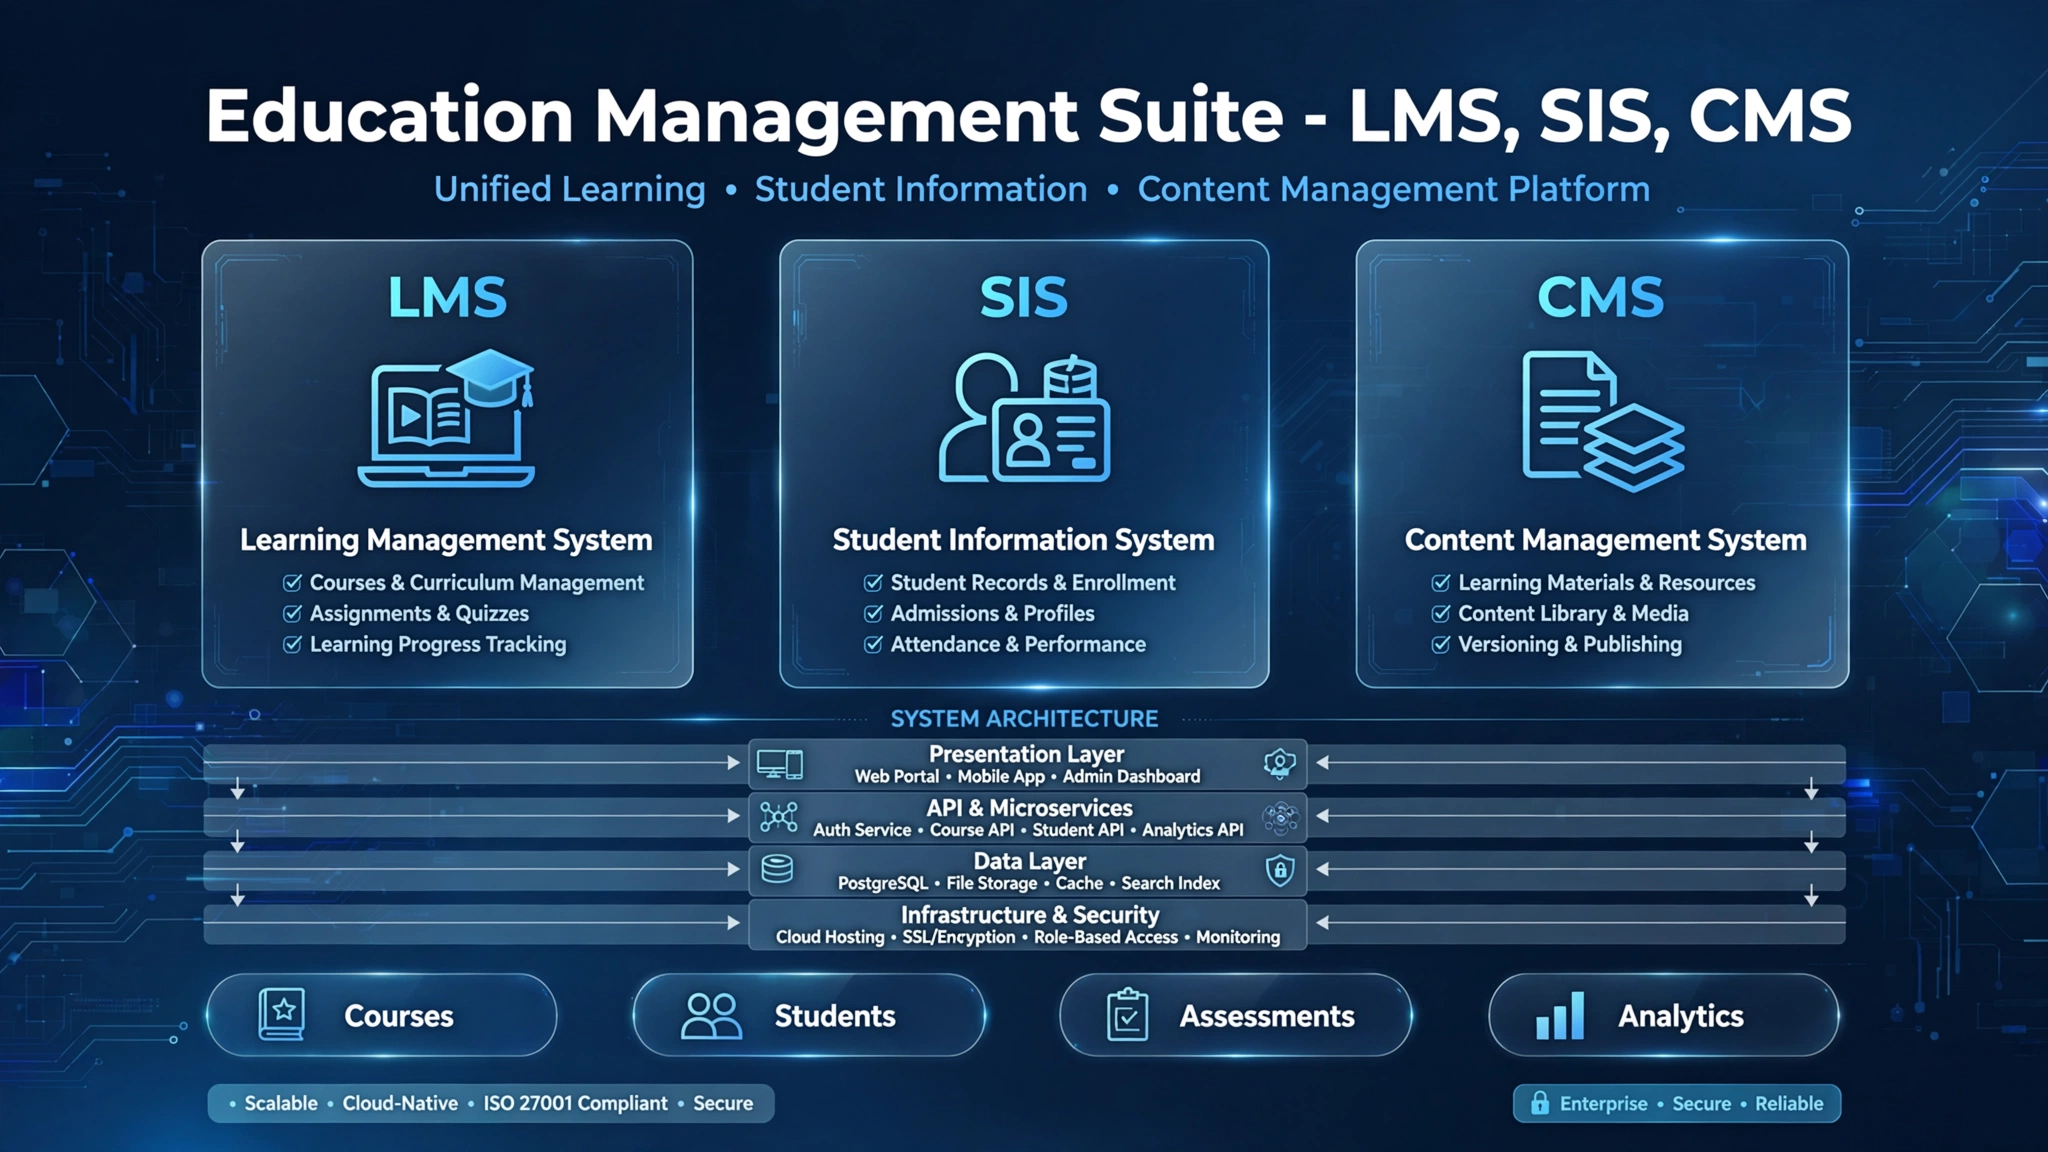Toggle Courses & Curriculum Management checkmark
This screenshot has width=2048, height=1152.
[x=292, y=582]
